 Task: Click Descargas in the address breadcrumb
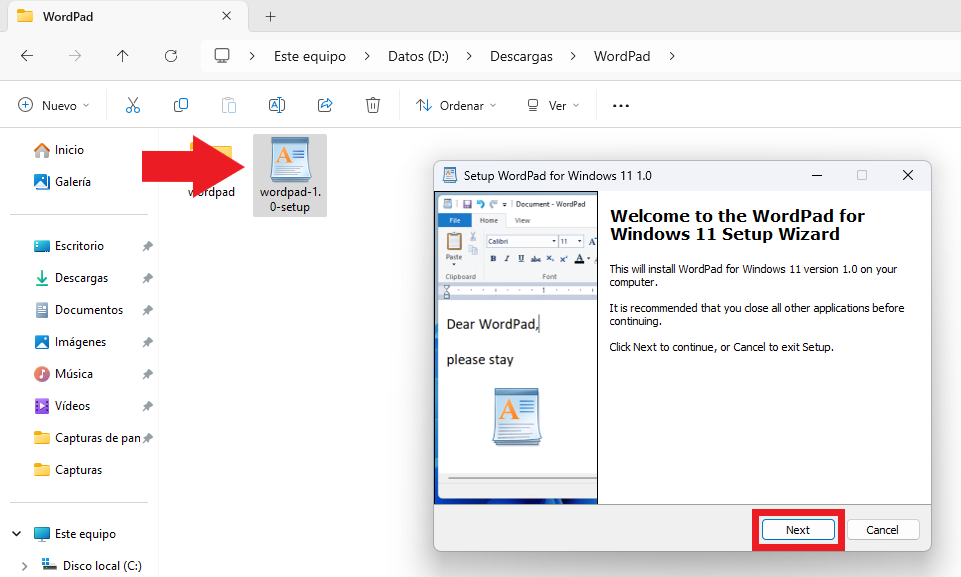coord(521,56)
